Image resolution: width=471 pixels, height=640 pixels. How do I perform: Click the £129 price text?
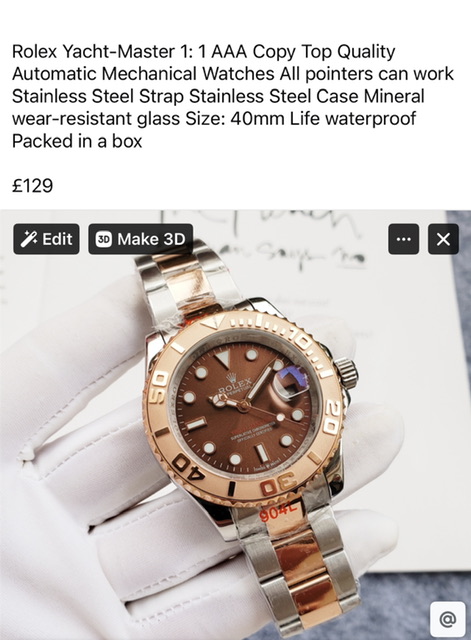tap(33, 186)
